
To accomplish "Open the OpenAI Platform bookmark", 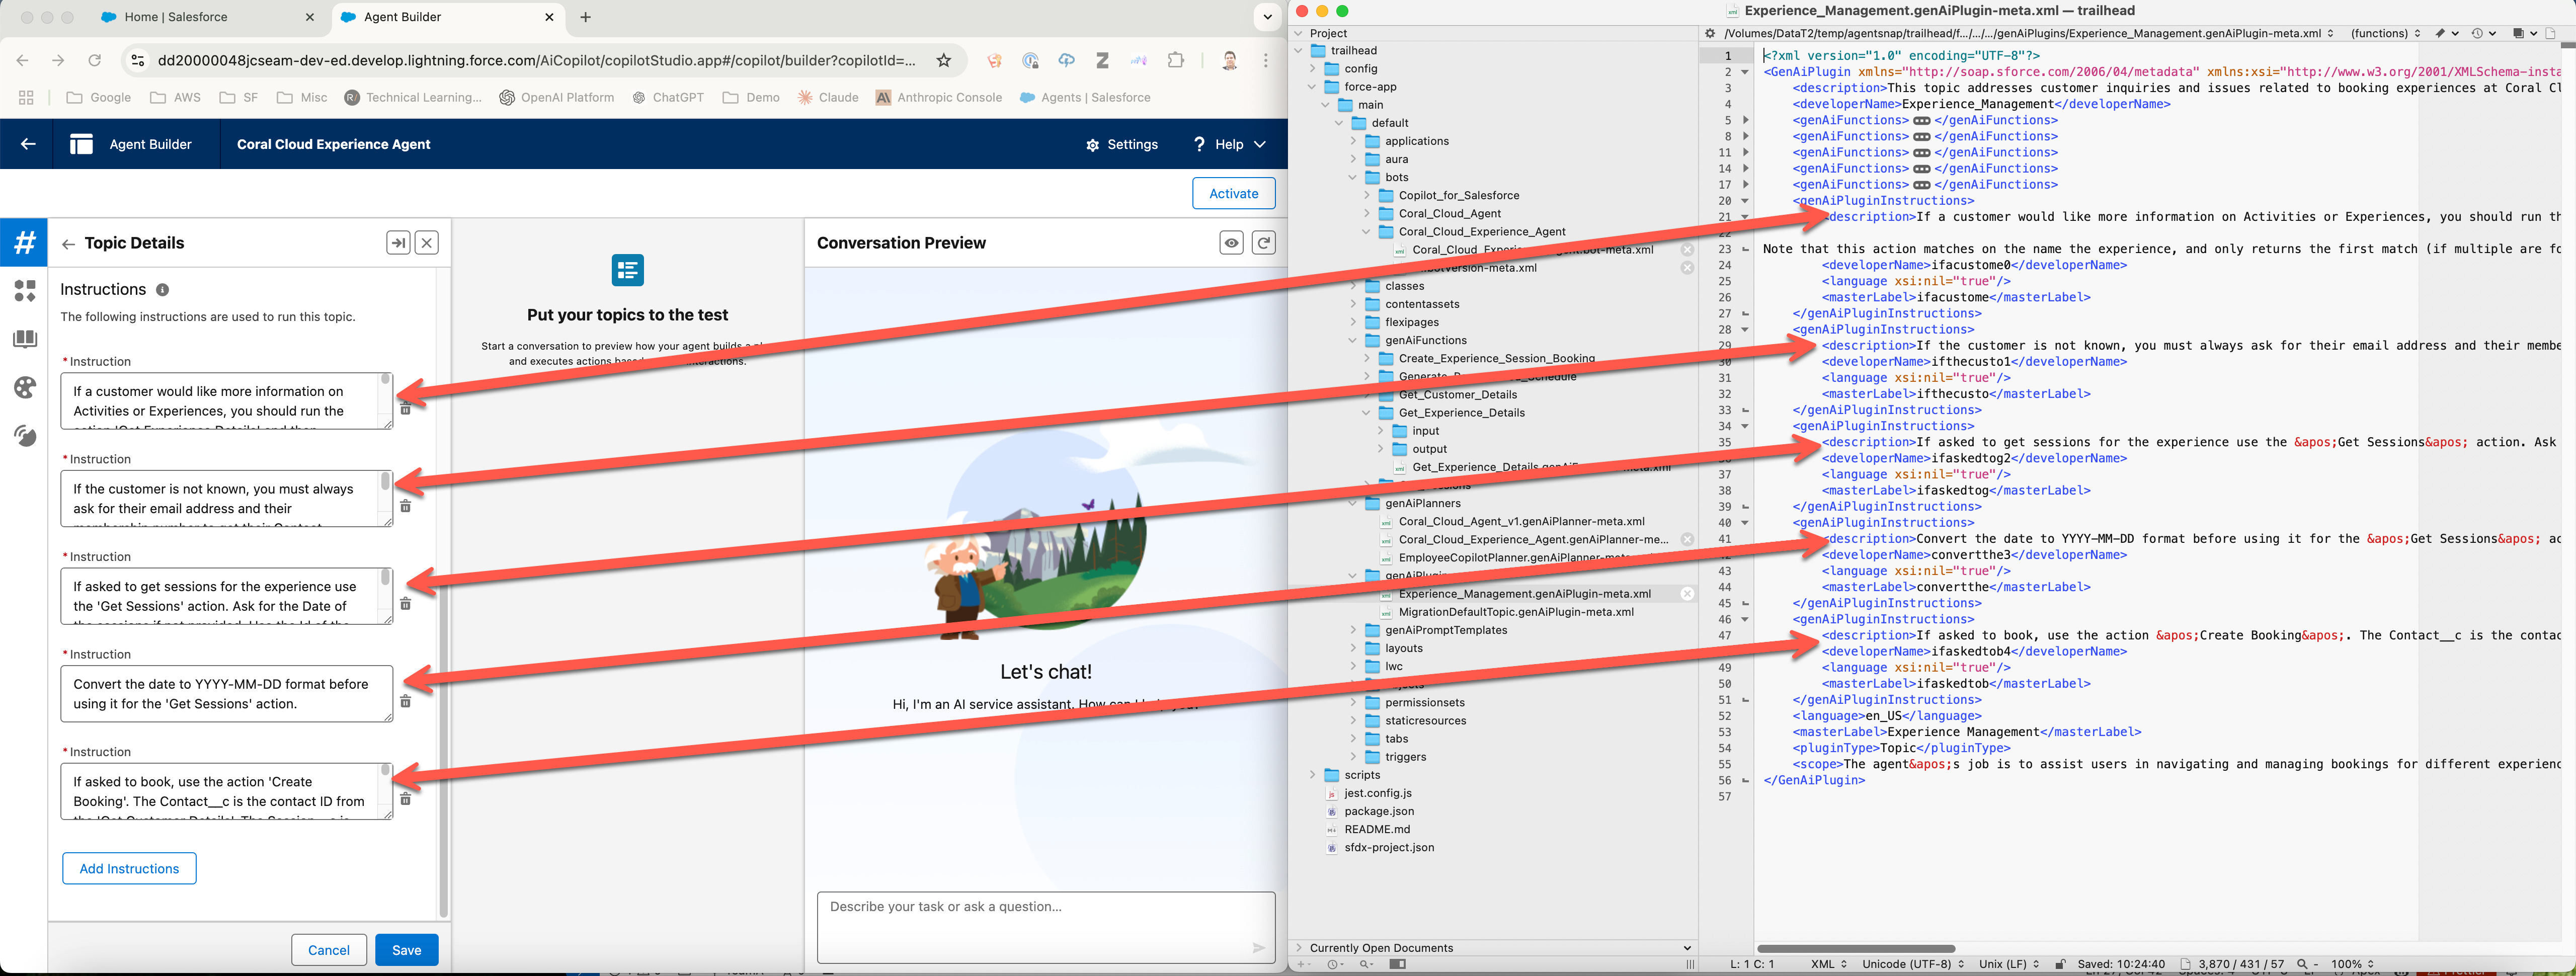I will [x=556, y=97].
